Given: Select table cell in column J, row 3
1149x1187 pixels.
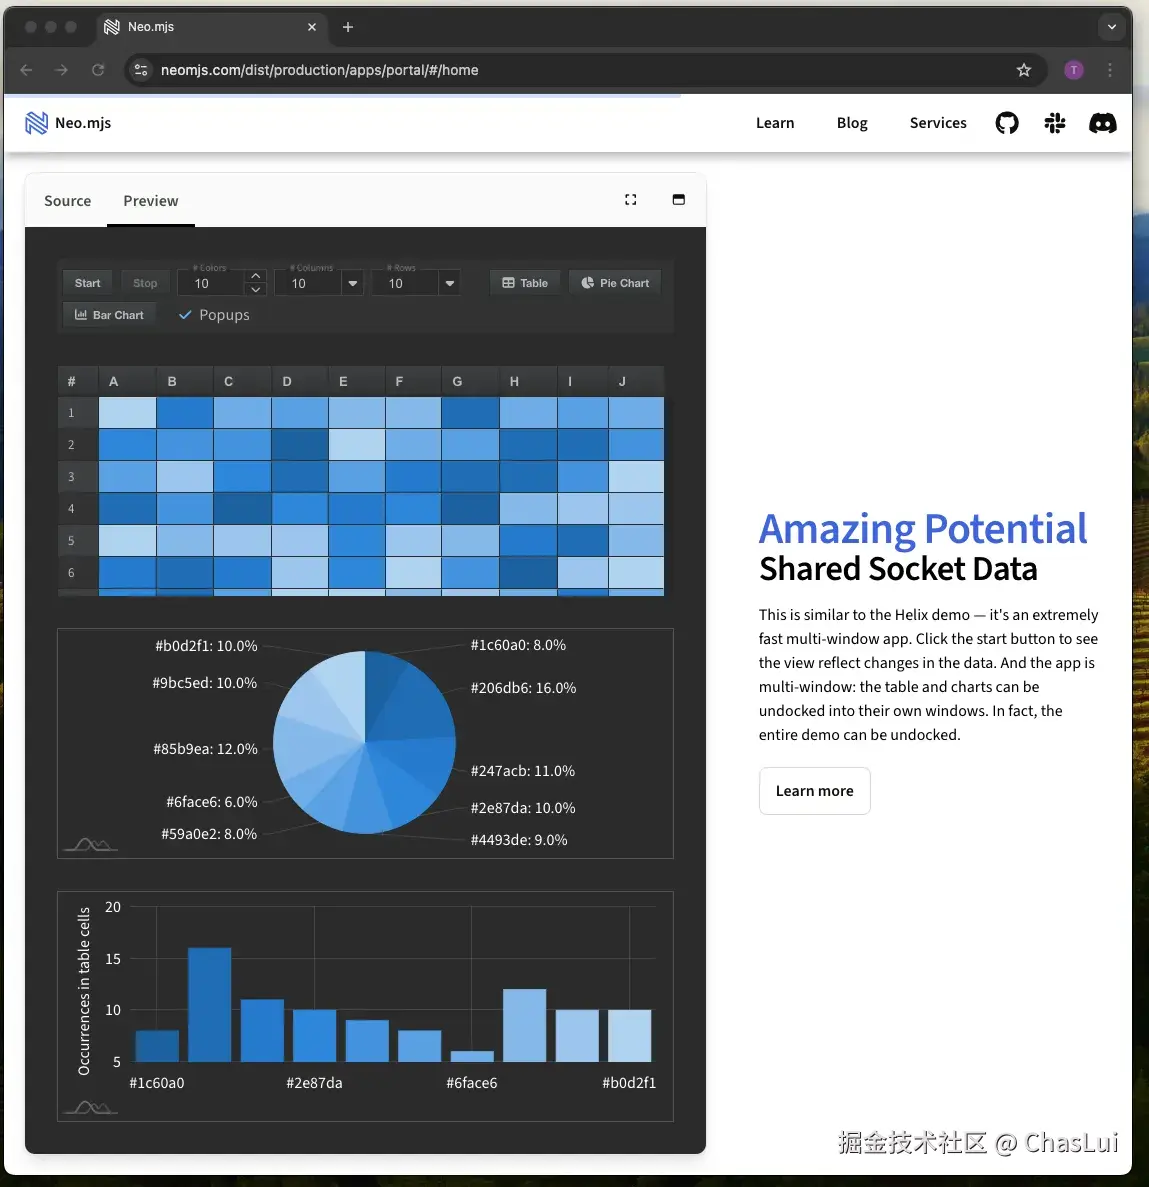Looking at the screenshot, I should tap(636, 476).
